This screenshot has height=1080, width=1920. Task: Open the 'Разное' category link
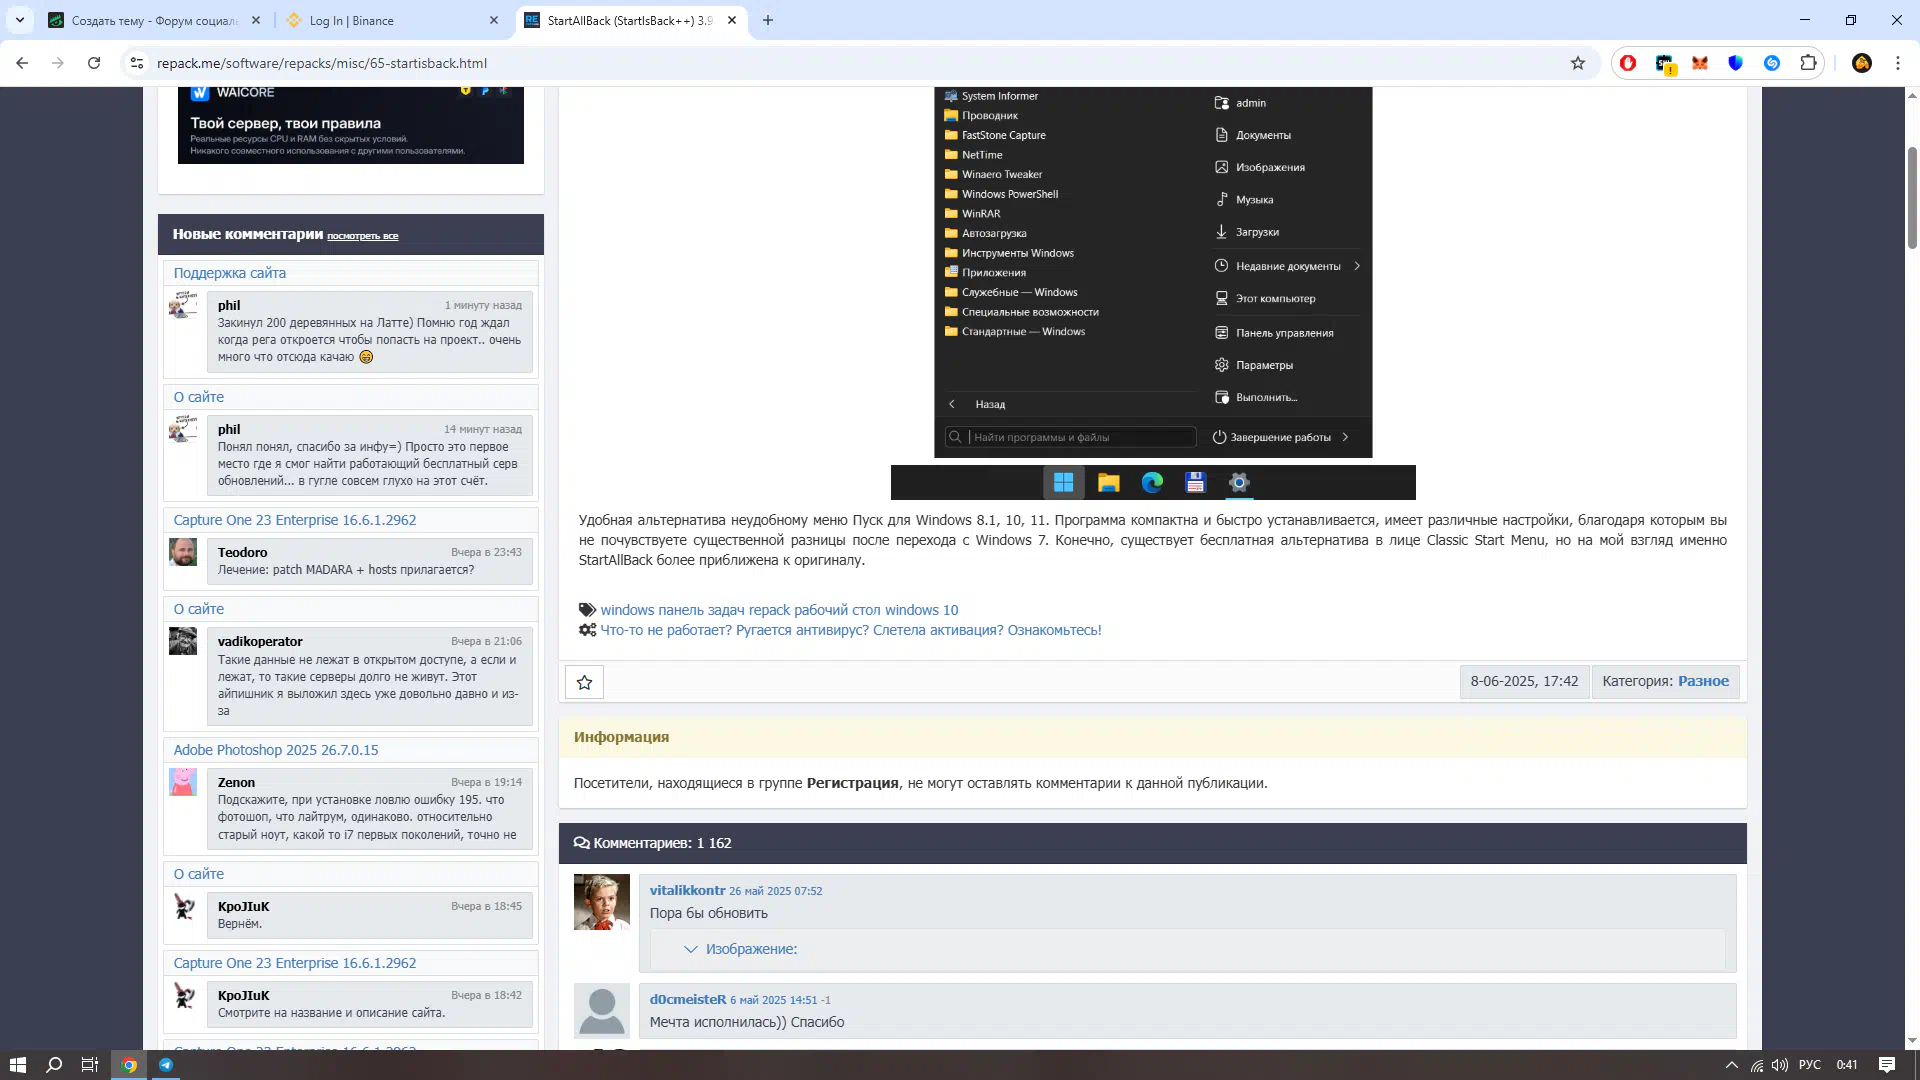coord(1703,681)
